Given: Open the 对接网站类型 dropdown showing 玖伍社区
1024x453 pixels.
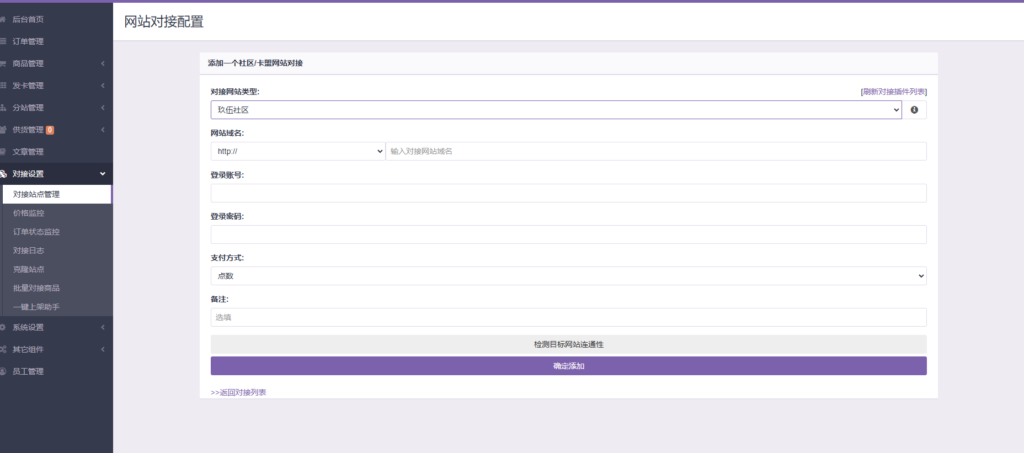Looking at the screenshot, I should click(556, 110).
